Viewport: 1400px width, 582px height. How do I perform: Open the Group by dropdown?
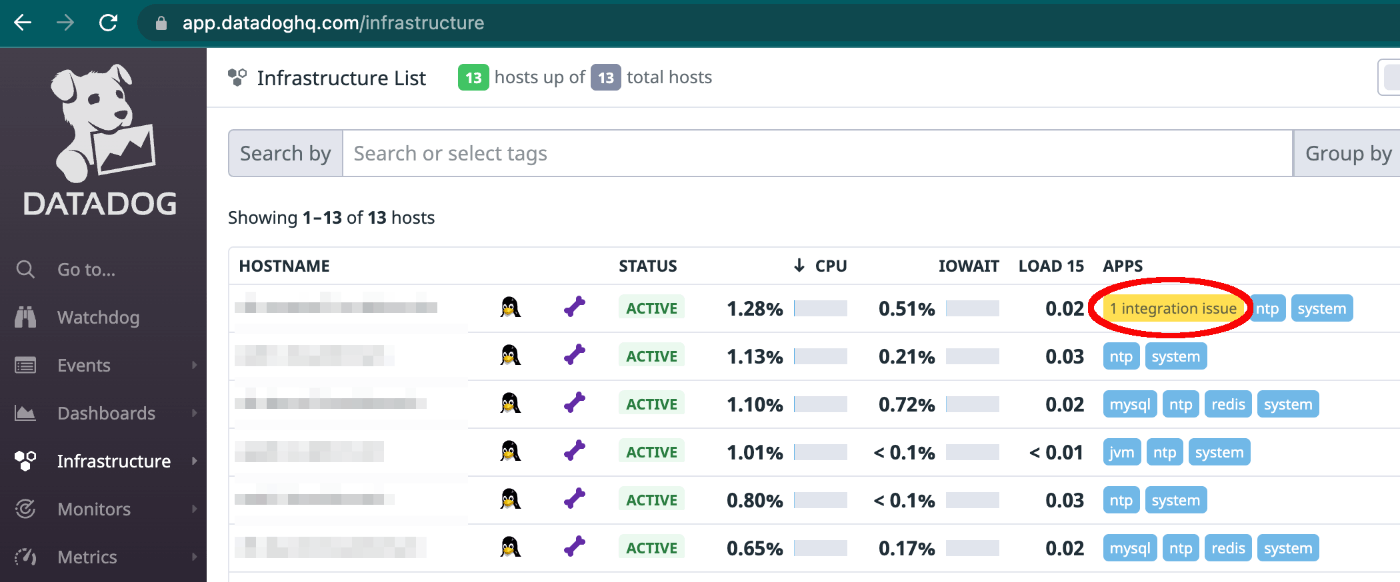[1347, 153]
